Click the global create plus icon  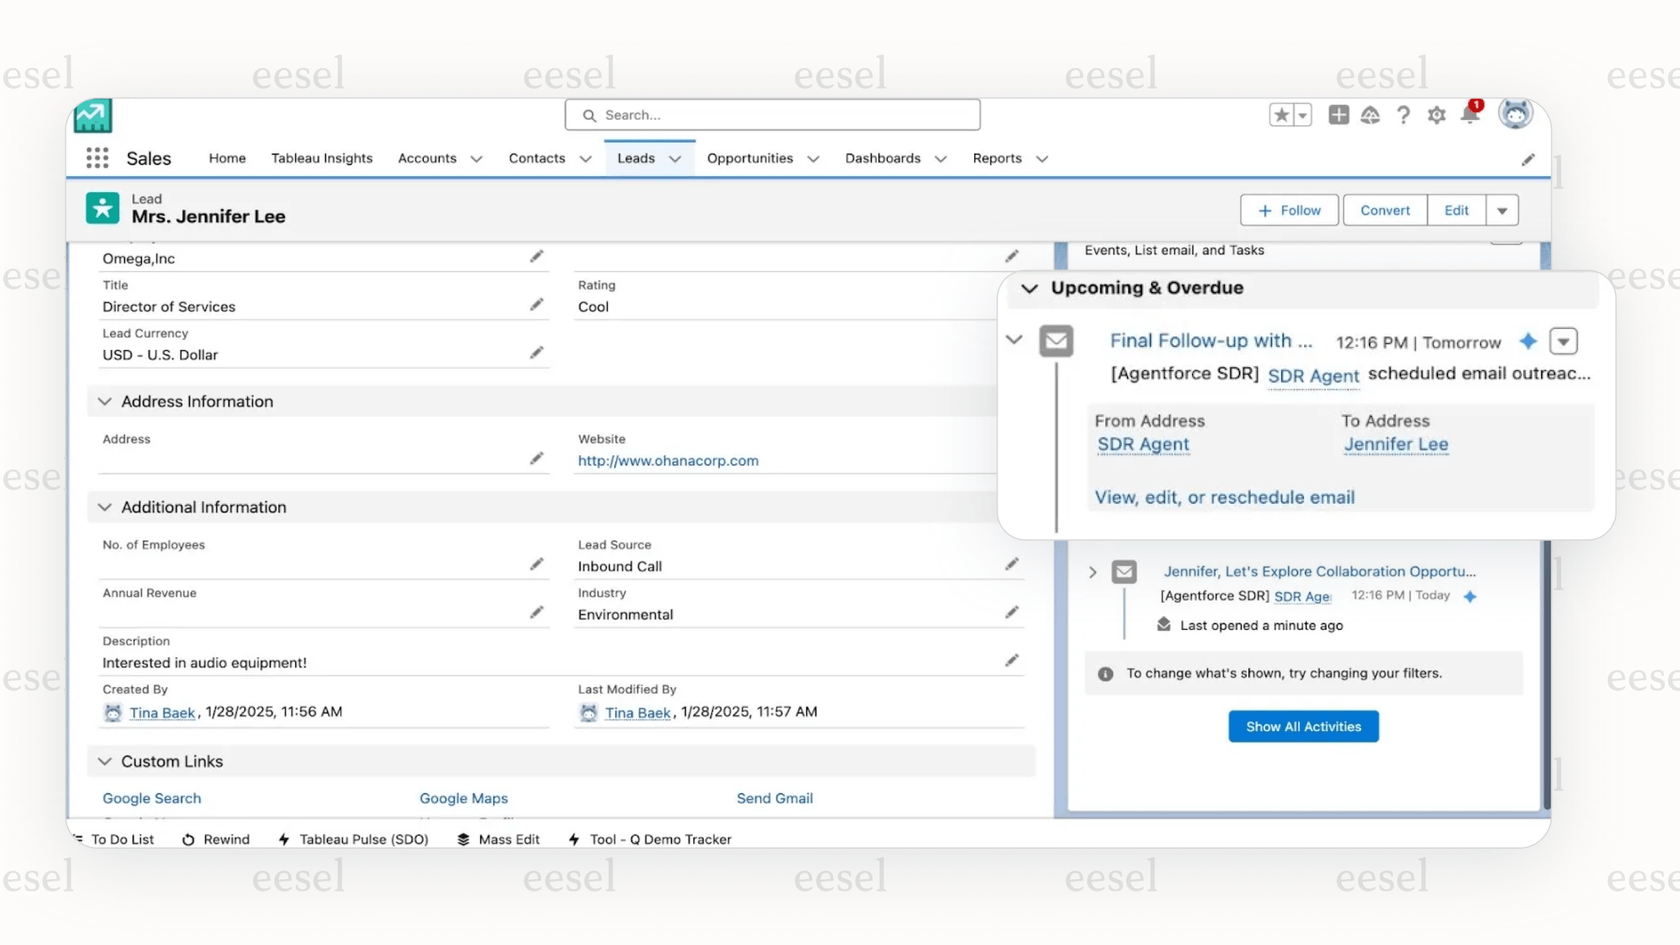click(1338, 115)
